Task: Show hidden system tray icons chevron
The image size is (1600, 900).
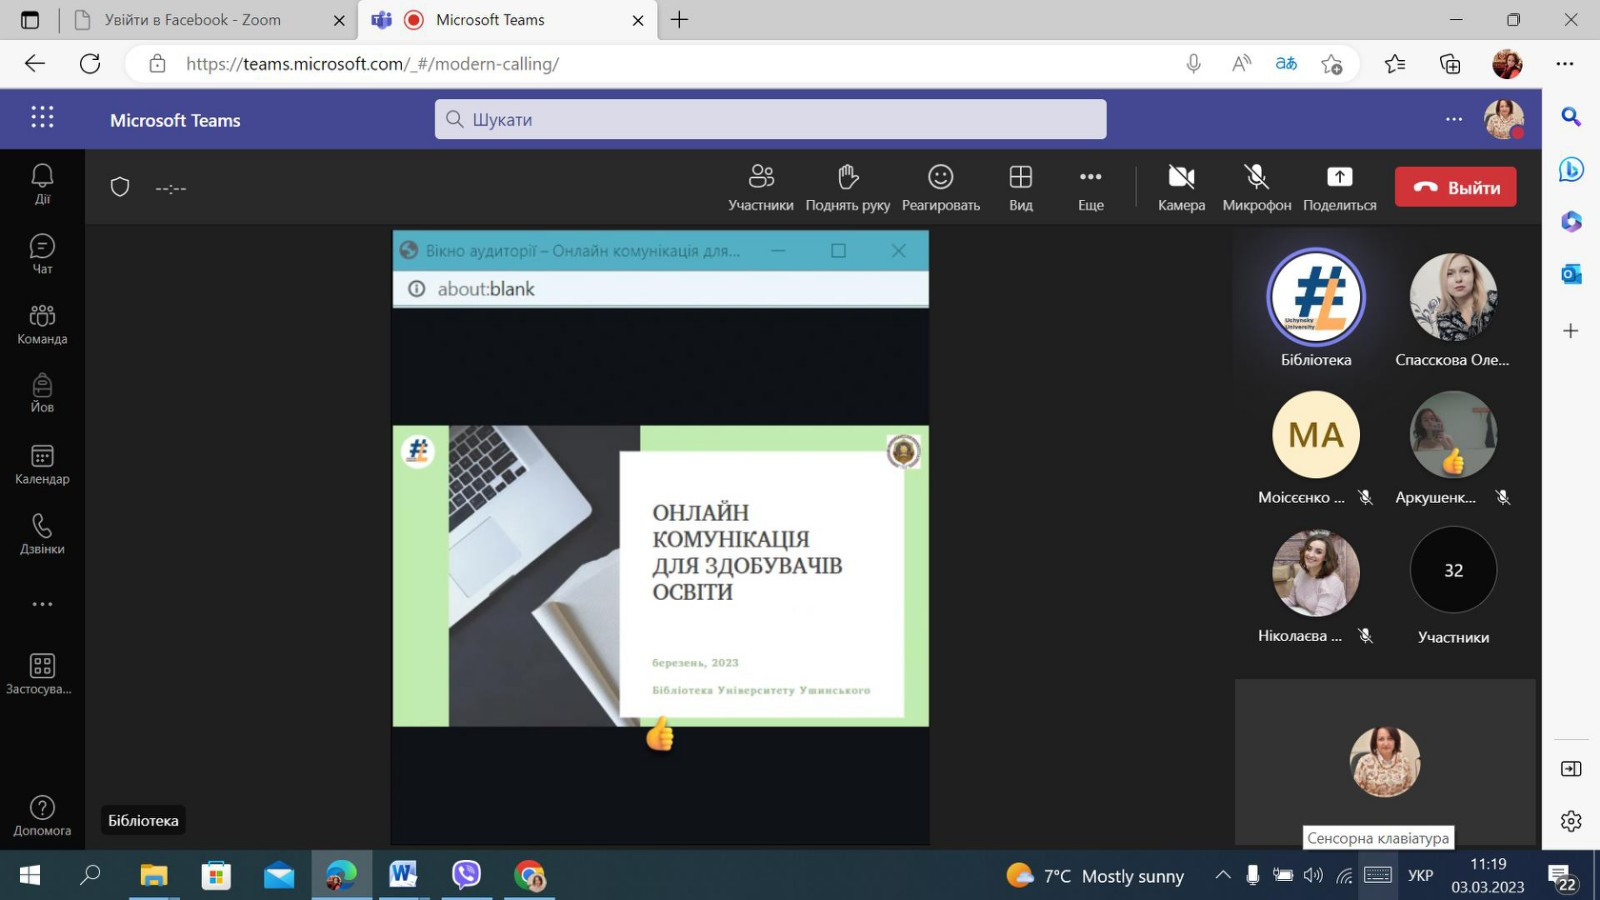Action: (1222, 876)
